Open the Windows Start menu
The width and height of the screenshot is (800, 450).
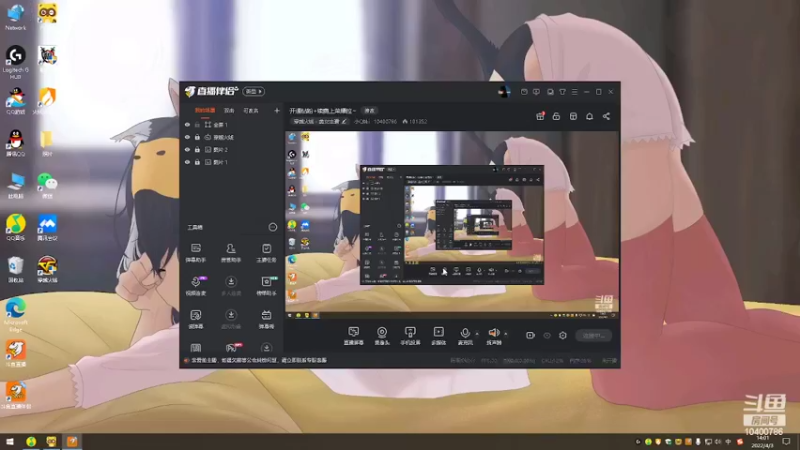click(x=10, y=441)
